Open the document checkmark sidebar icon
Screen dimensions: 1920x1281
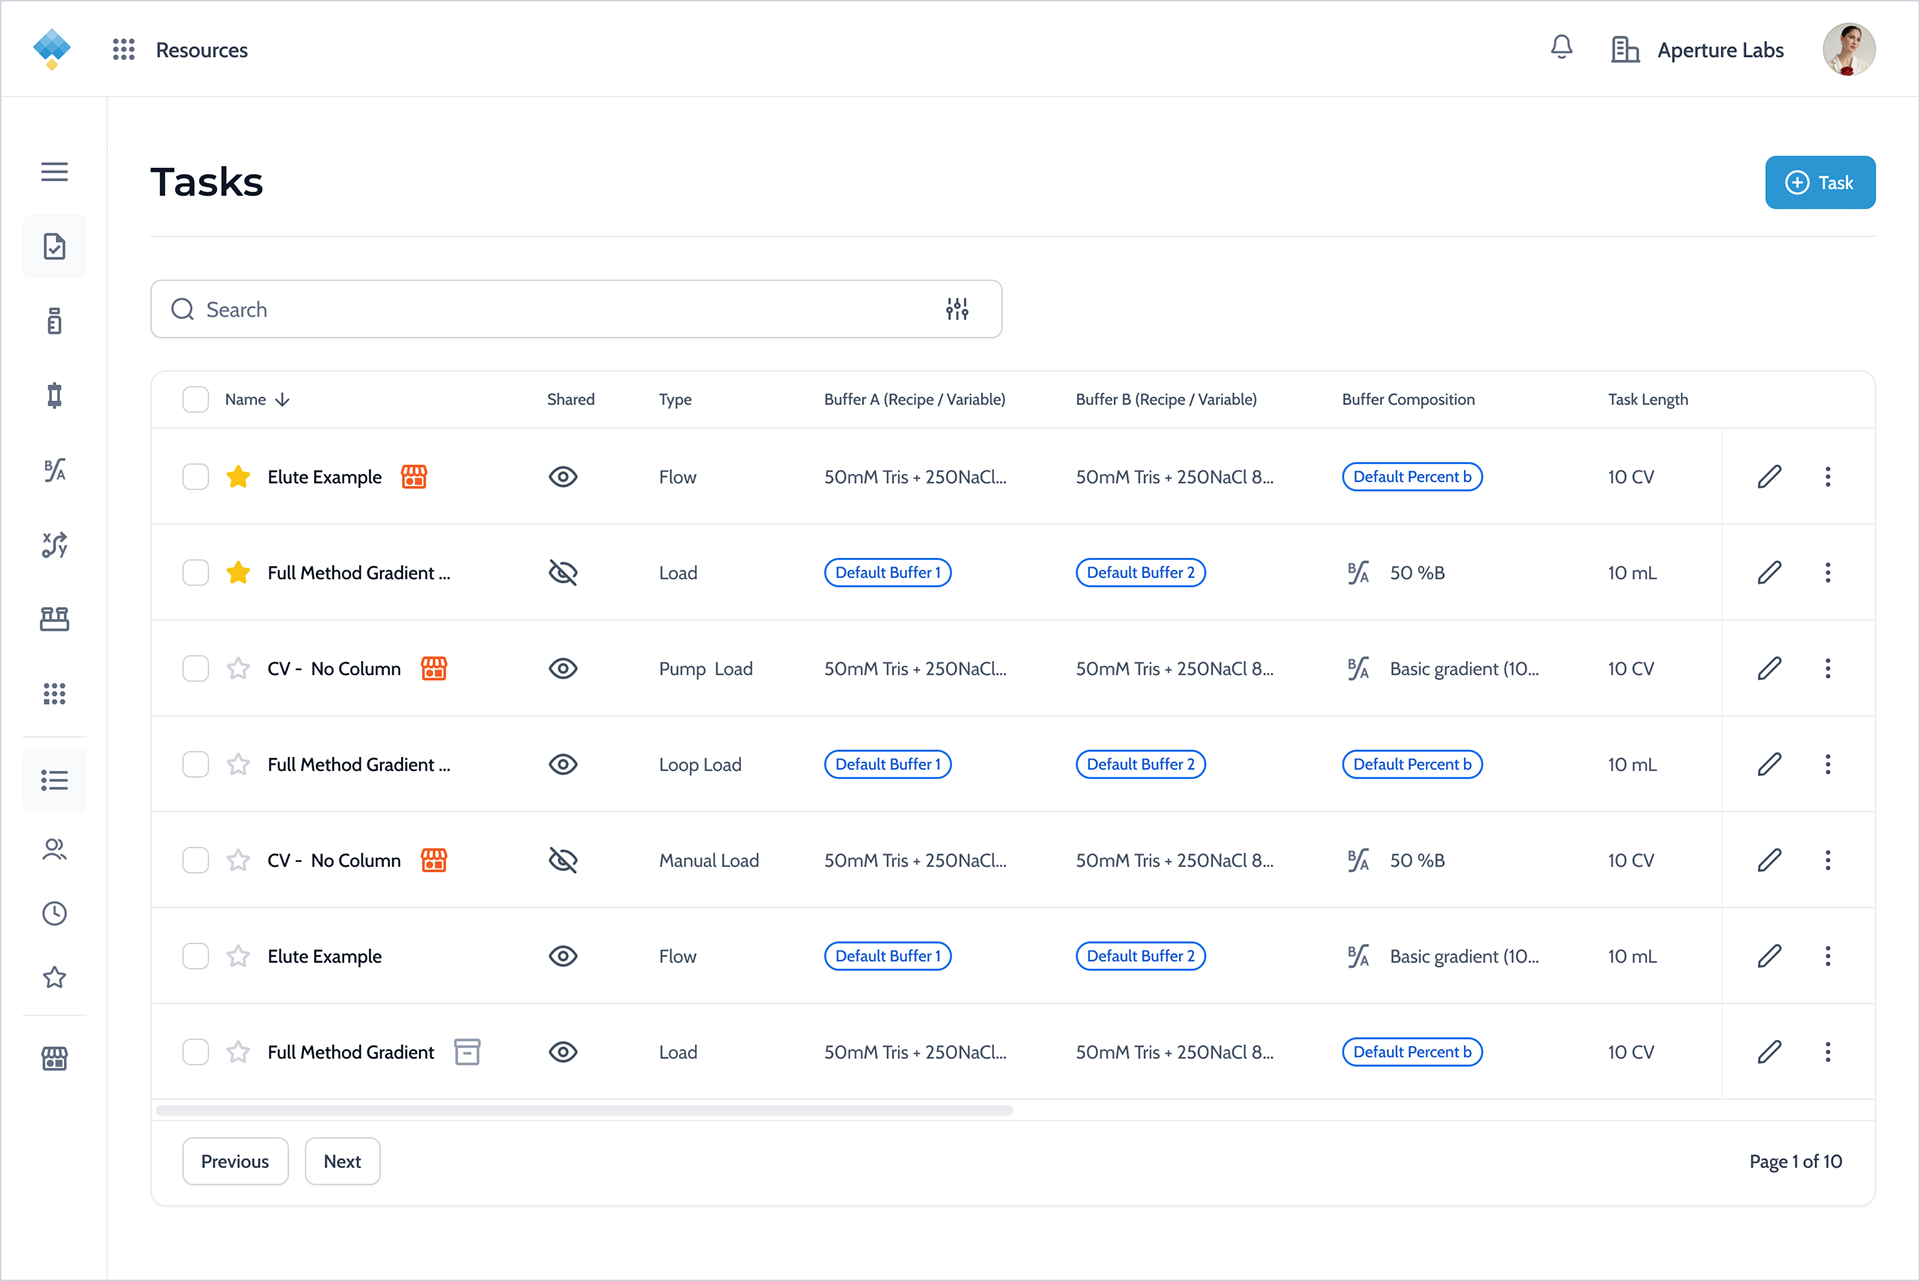click(x=55, y=247)
